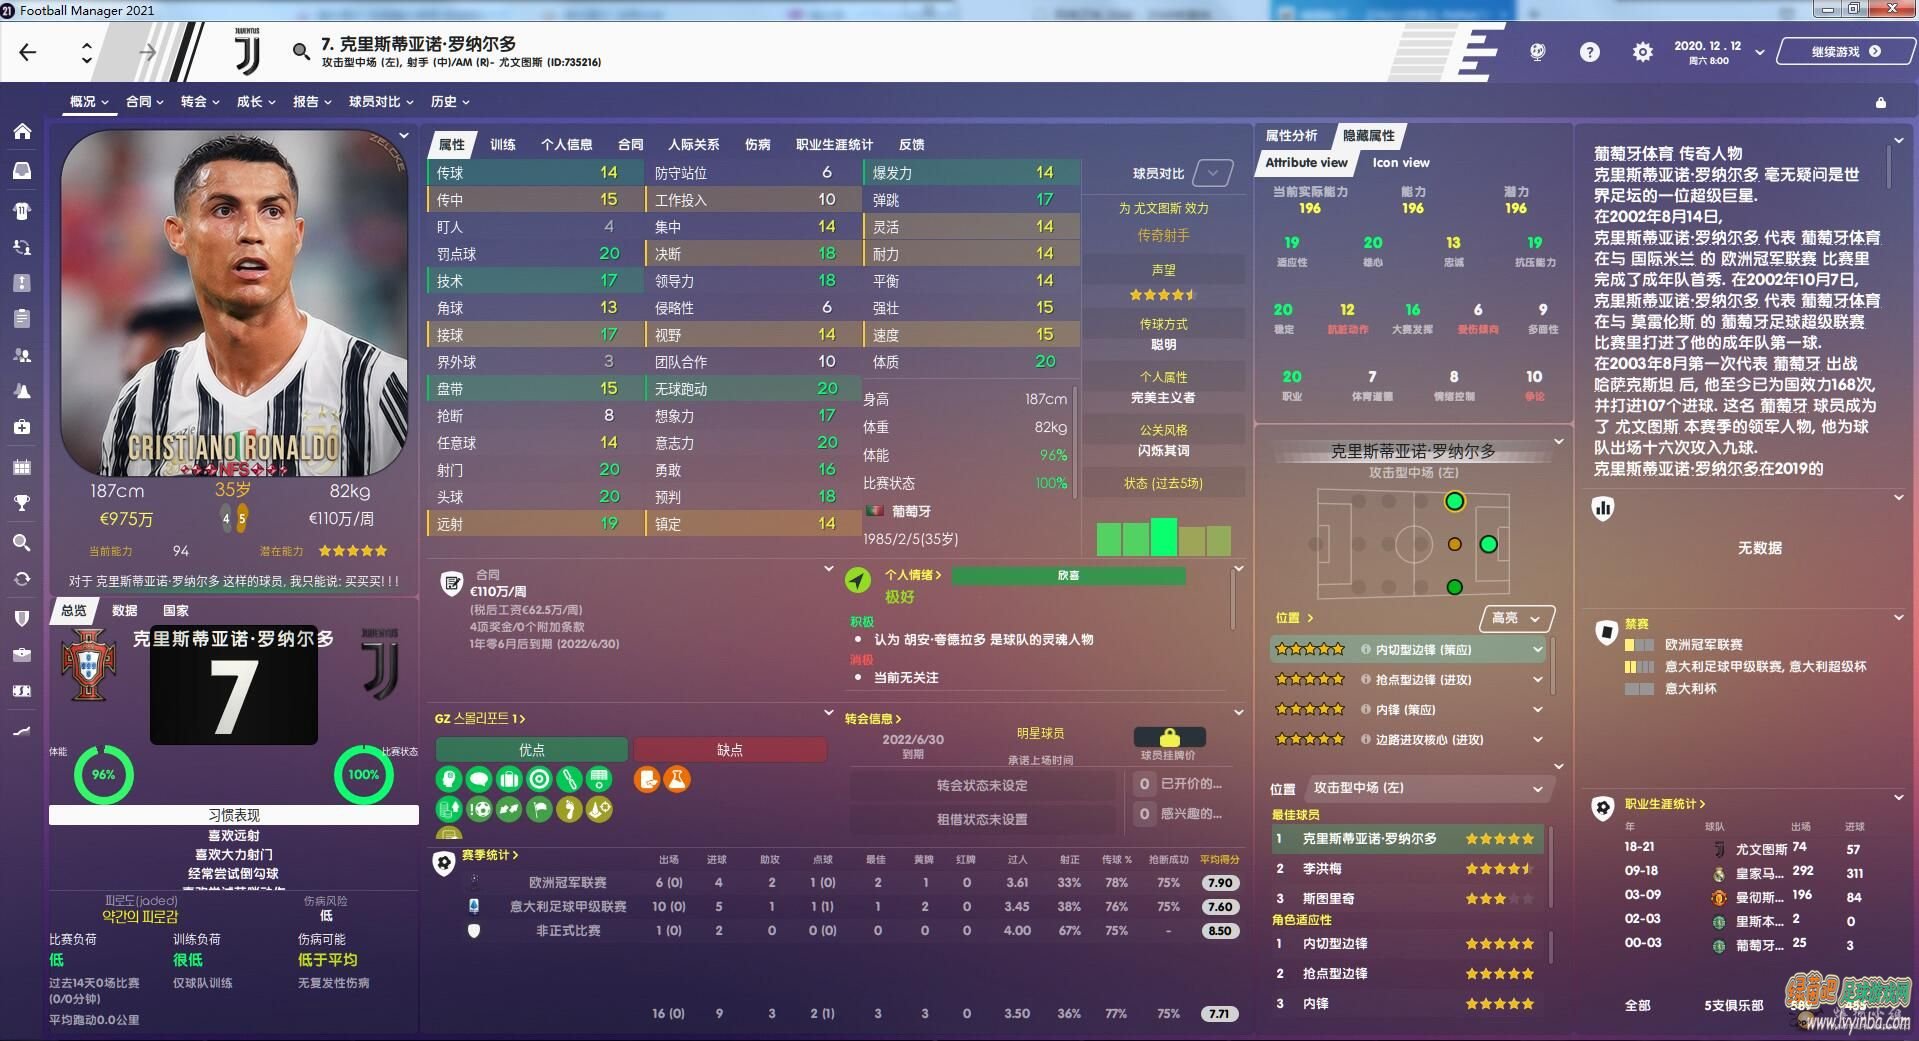Viewport: 1919px width, 1041px height.
Task: Open the magnifier scouting icon in sidebar
Action: 22,543
